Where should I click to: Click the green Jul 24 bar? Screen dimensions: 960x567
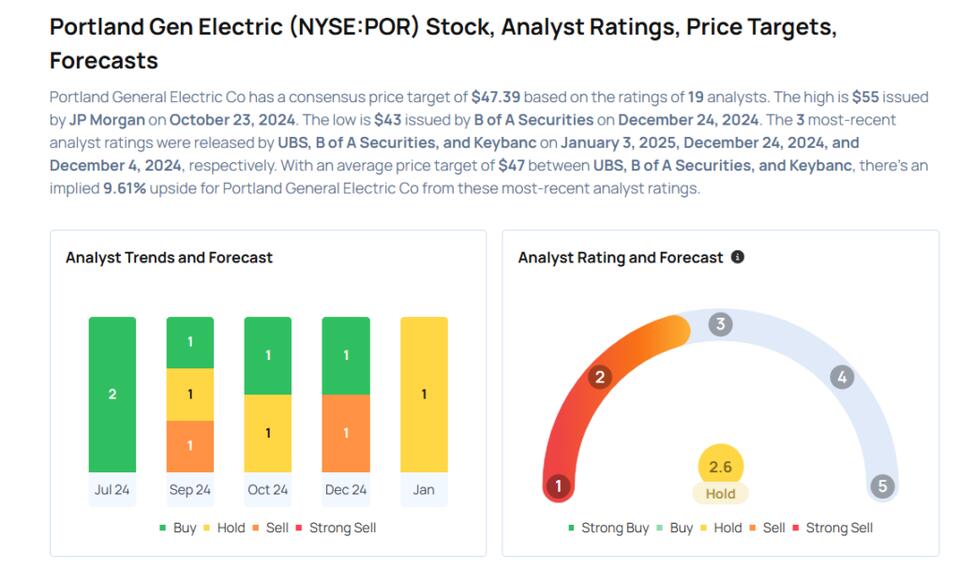[112, 394]
